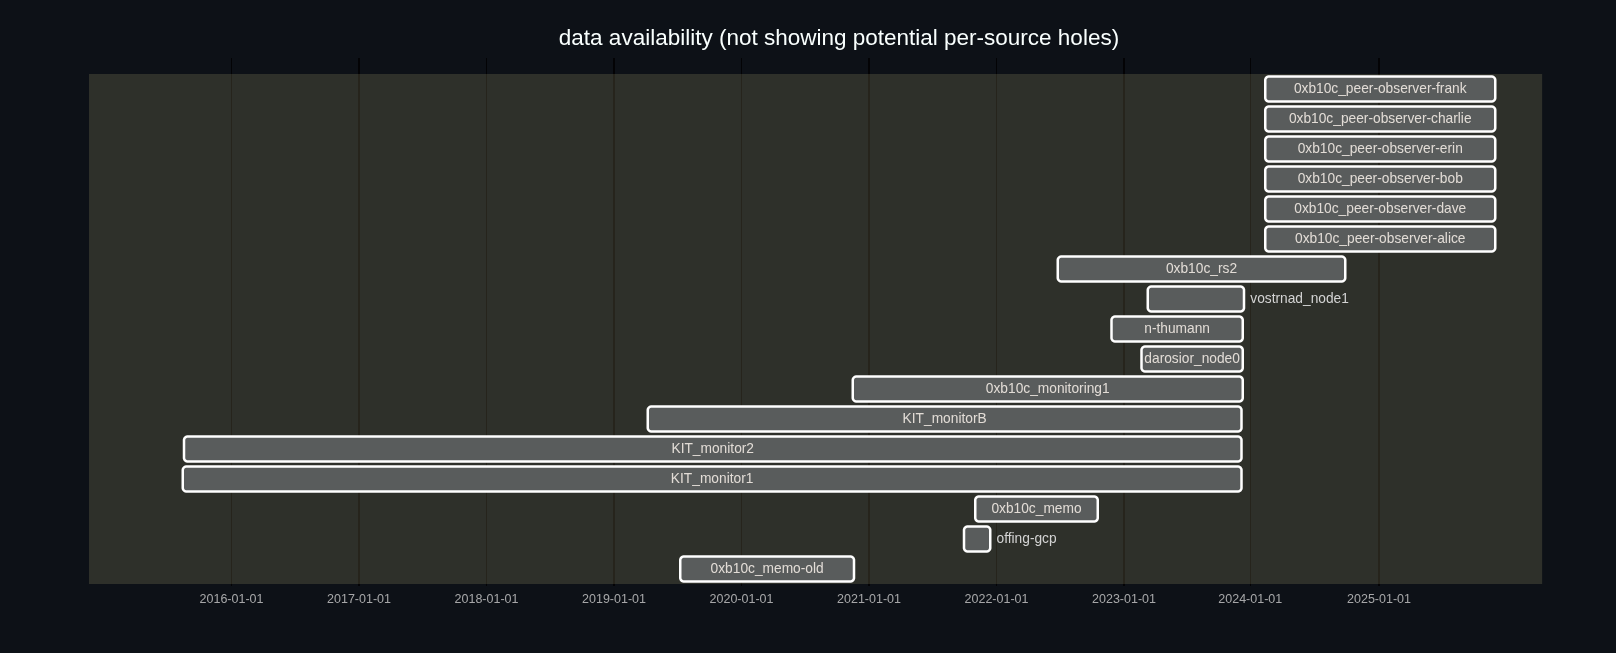This screenshot has height=653, width=1616.
Task: Click the 0xb10c_memo-old bar
Action: [x=767, y=569]
